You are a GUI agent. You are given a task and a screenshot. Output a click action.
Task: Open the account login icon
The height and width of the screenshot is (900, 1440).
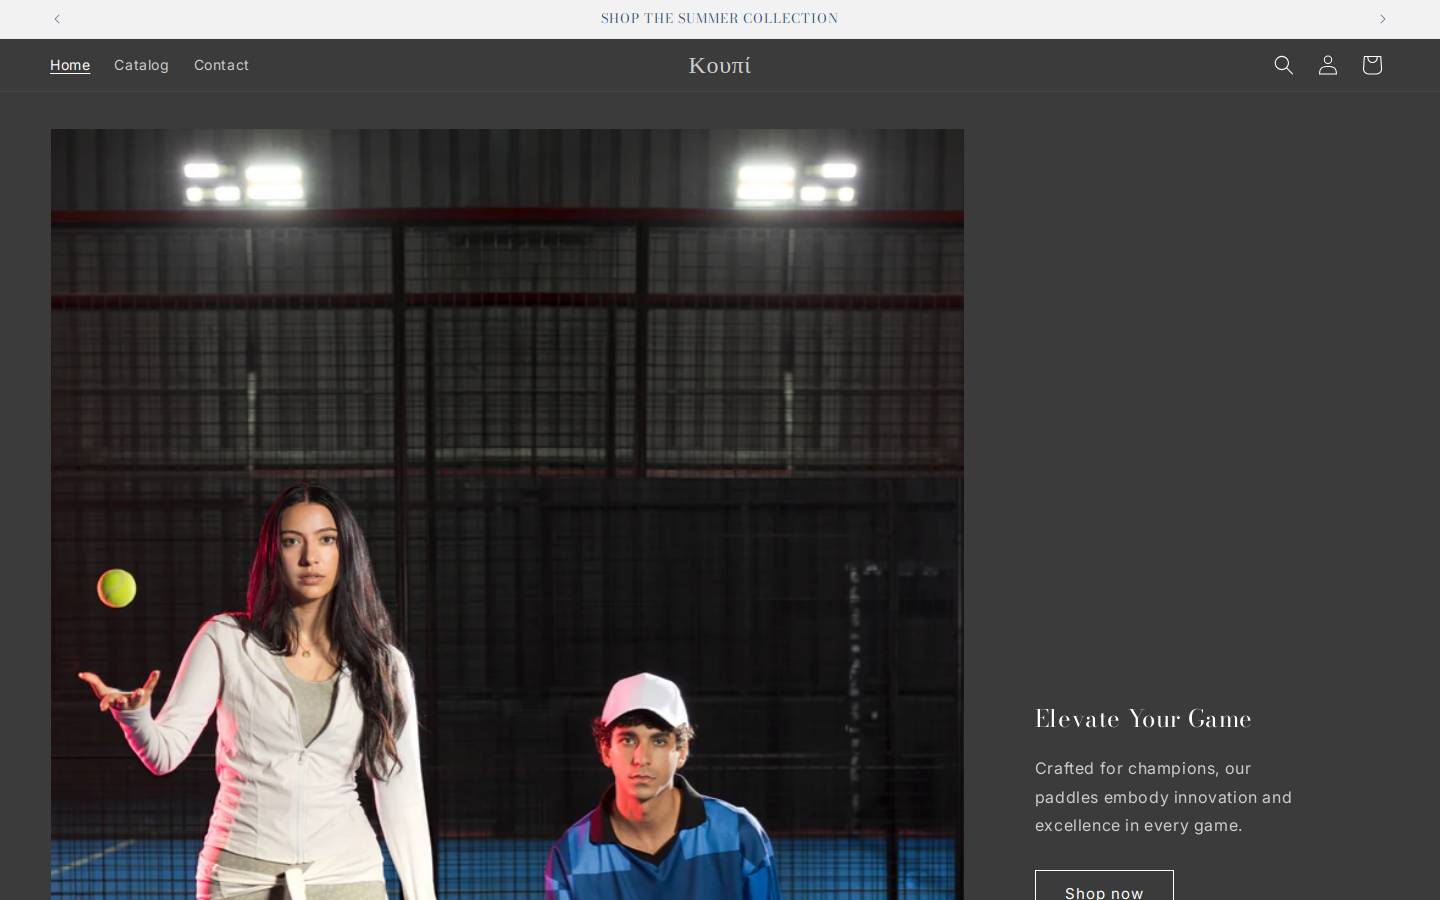pyautogui.click(x=1327, y=65)
